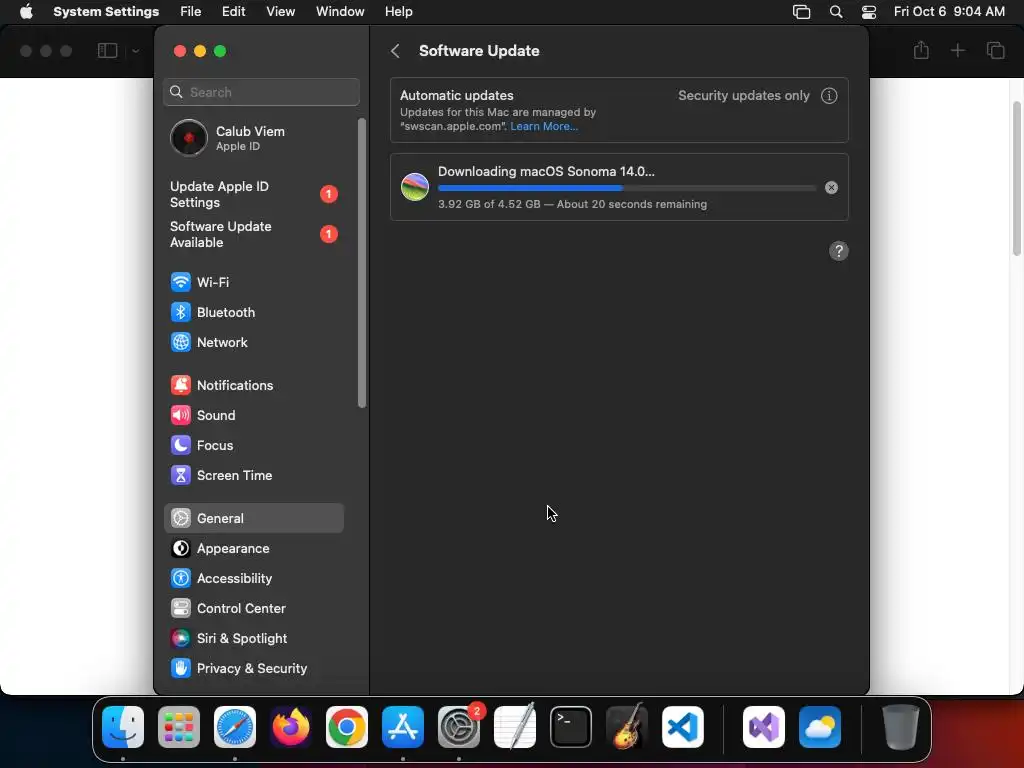Launch Firefox from the Dock
Screen dimensions: 1024x768
pos(291,727)
